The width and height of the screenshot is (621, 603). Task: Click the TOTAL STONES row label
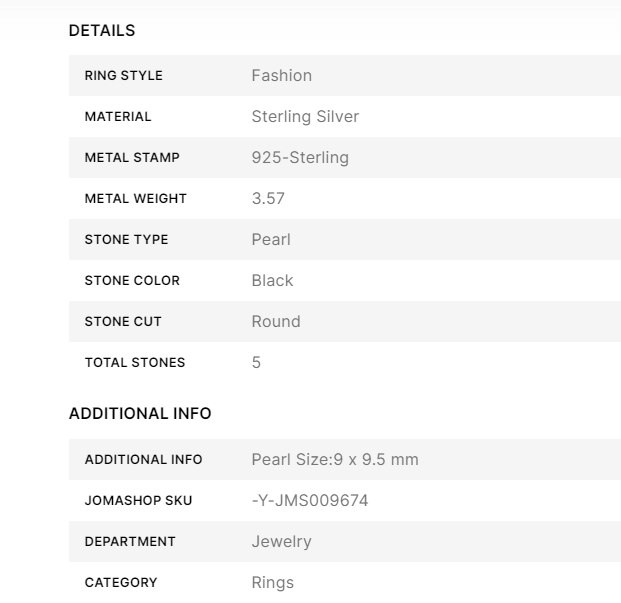[135, 363]
